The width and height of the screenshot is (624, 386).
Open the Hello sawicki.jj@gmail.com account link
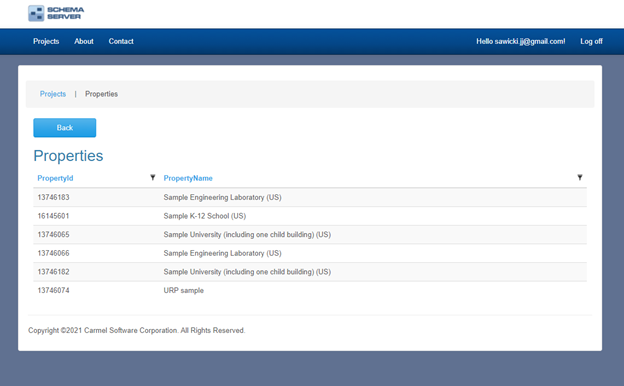click(x=521, y=41)
